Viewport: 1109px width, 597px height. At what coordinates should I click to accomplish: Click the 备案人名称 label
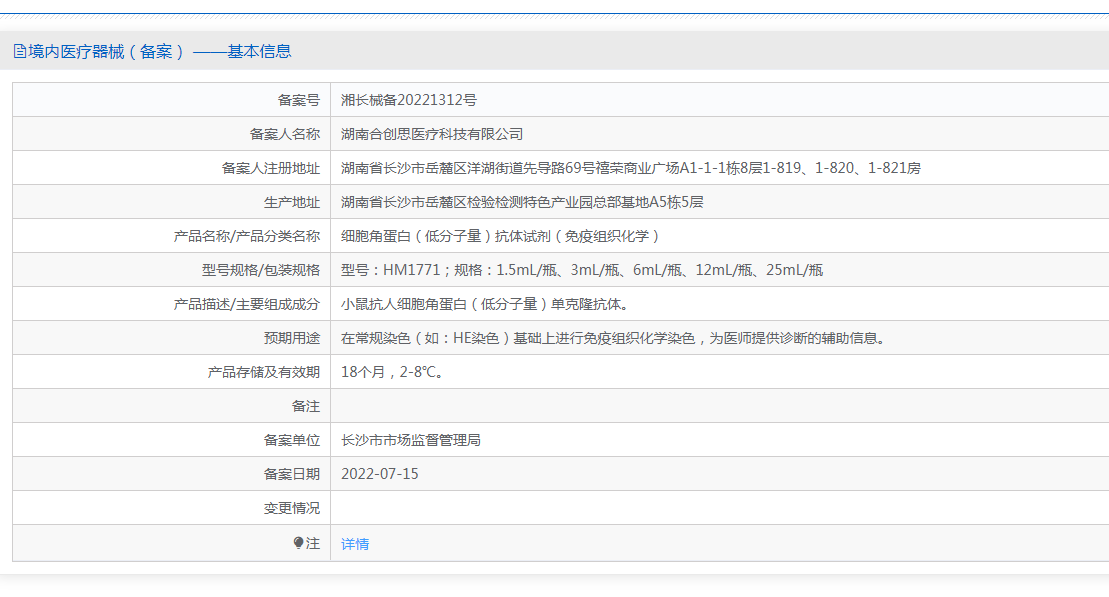pos(284,134)
